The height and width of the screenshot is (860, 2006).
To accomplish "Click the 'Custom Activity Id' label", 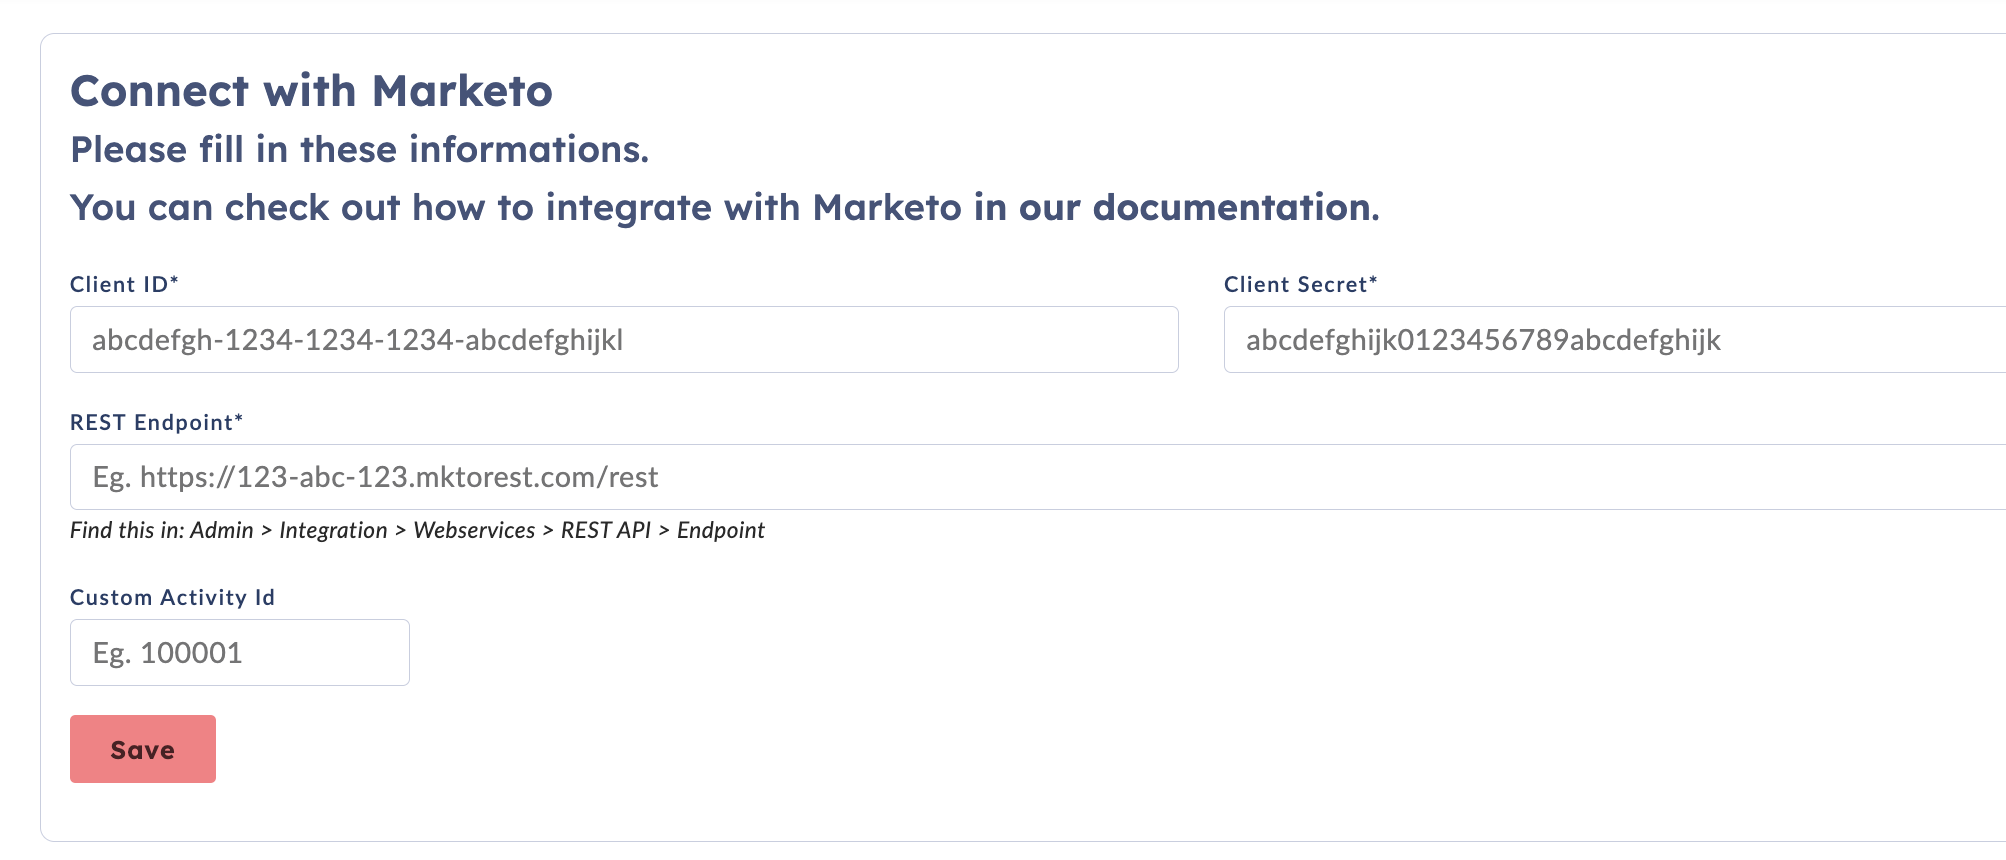I will (172, 597).
